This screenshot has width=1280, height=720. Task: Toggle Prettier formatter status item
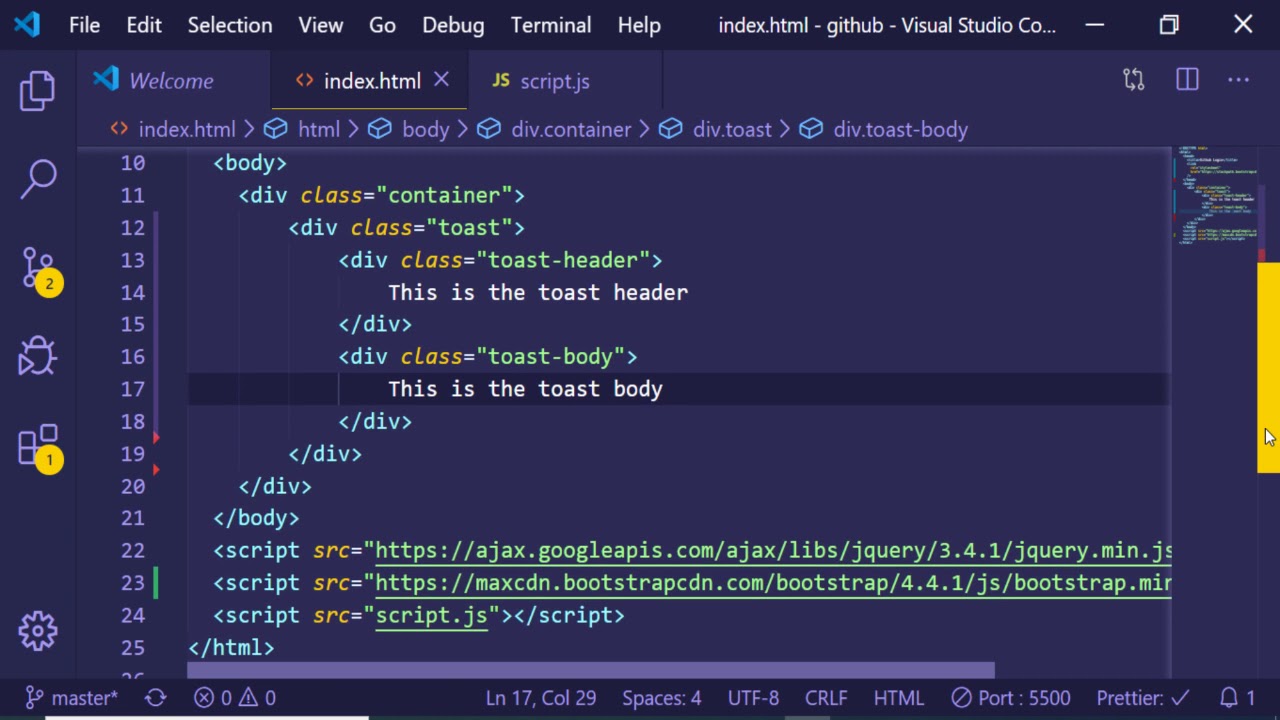coord(1142,698)
